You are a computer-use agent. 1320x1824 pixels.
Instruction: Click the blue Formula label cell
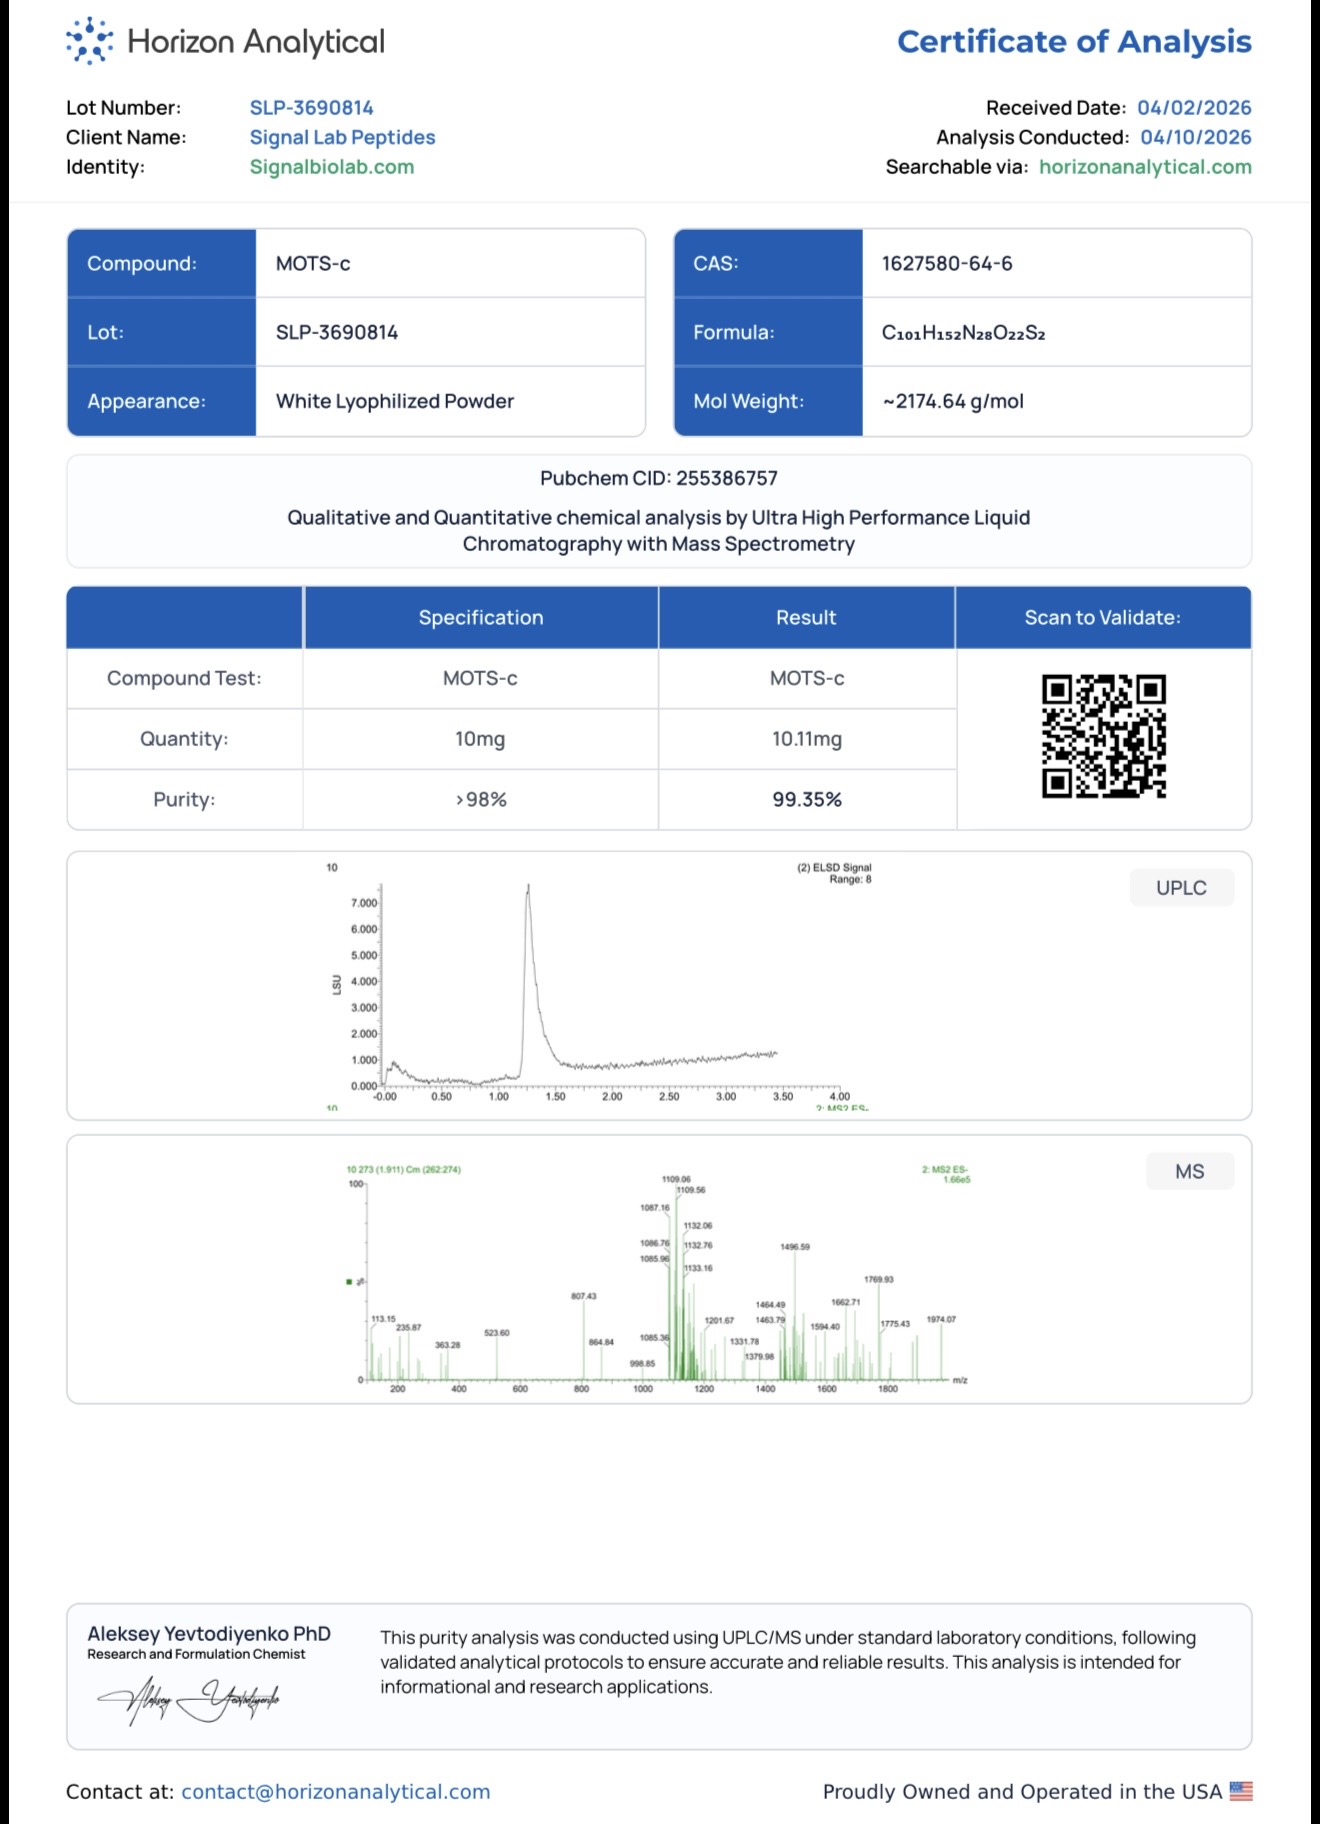tap(768, 332)
